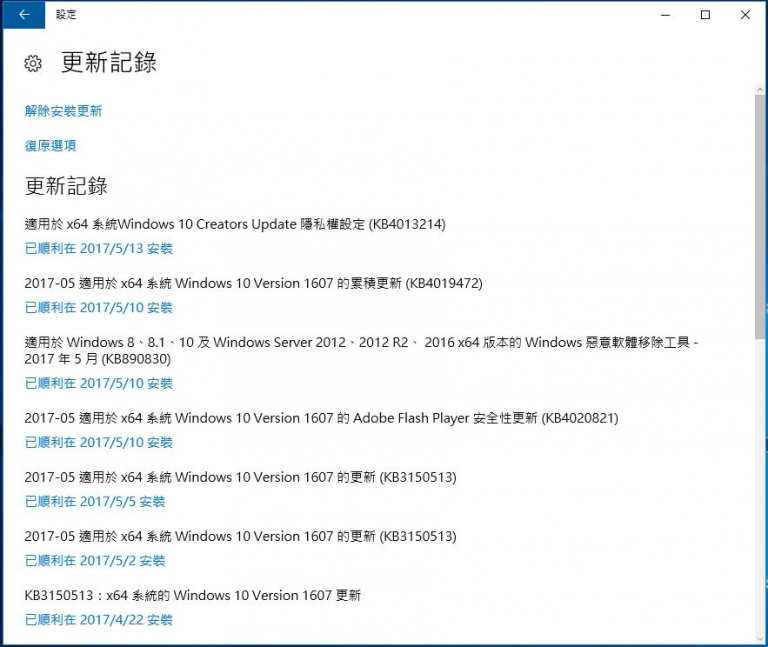Screen dimensions: 768x647
Task: Click the large 更新記錄 page title
Action: coord(109,63)
